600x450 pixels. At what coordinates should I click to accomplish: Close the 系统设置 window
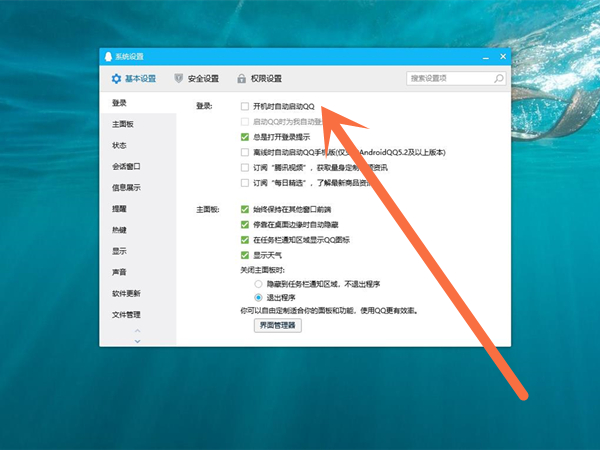[x=503, y=57]
